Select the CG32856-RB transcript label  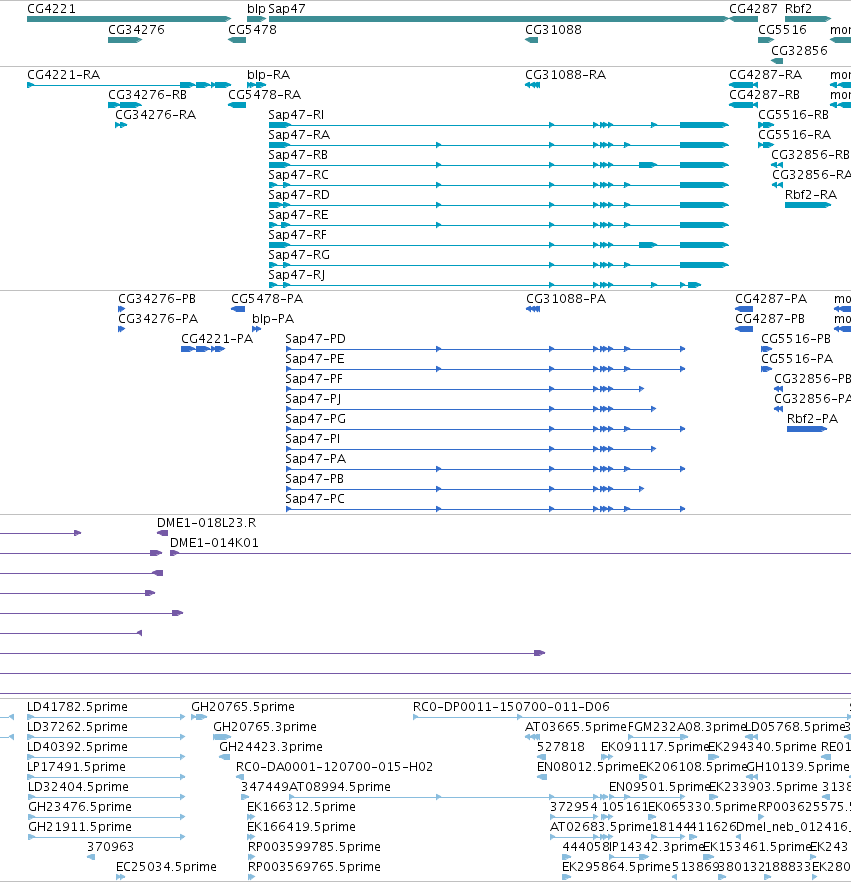click(x=811, y=155)
